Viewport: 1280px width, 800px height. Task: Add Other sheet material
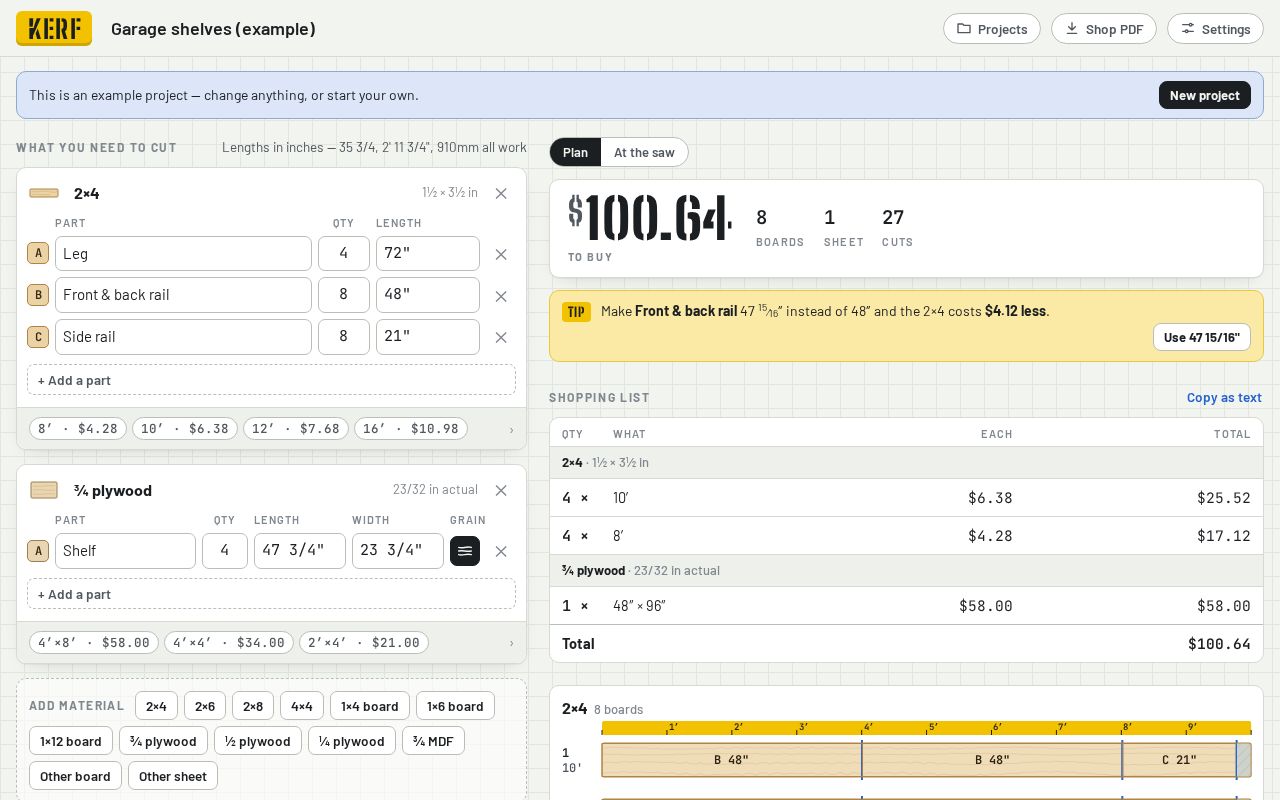click(173, 776)
